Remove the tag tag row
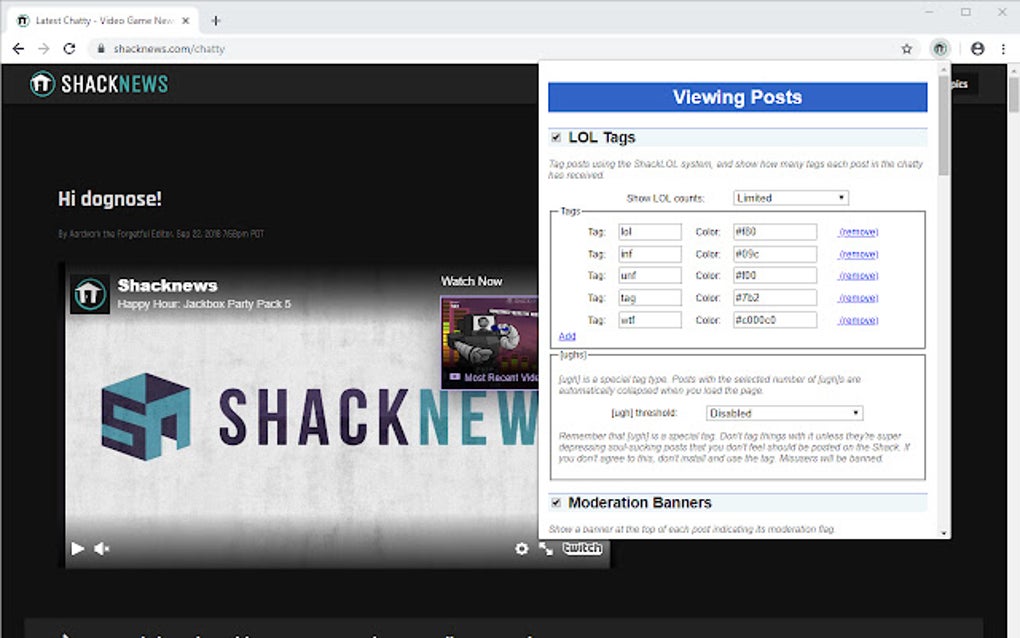The height and width of the screenshot is (638, 1020). pos(858,298)
